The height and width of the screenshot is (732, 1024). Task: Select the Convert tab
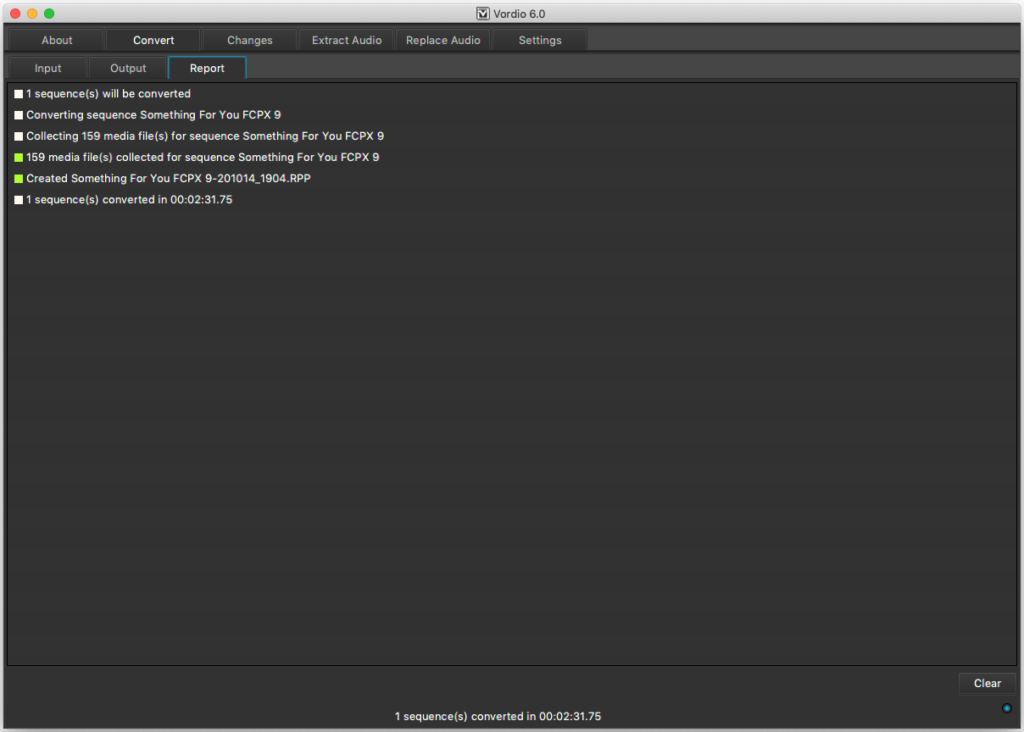(x=153, y=40)
